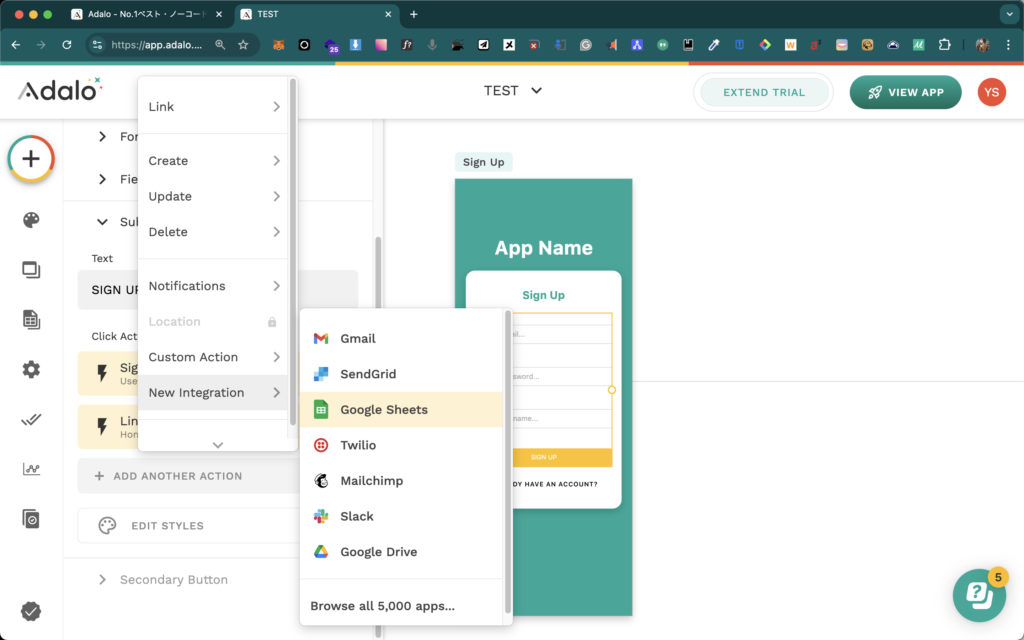This screenshot has height=640, width=1024.
Task: Bookmark this page with the star icon
Action: click(244, 44)
